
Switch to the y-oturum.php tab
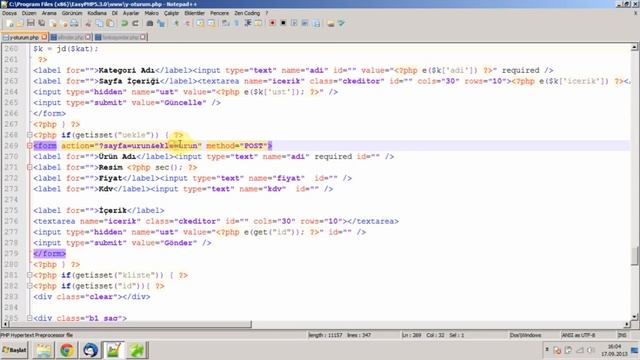pyautogui.click(x=23, y=37)
